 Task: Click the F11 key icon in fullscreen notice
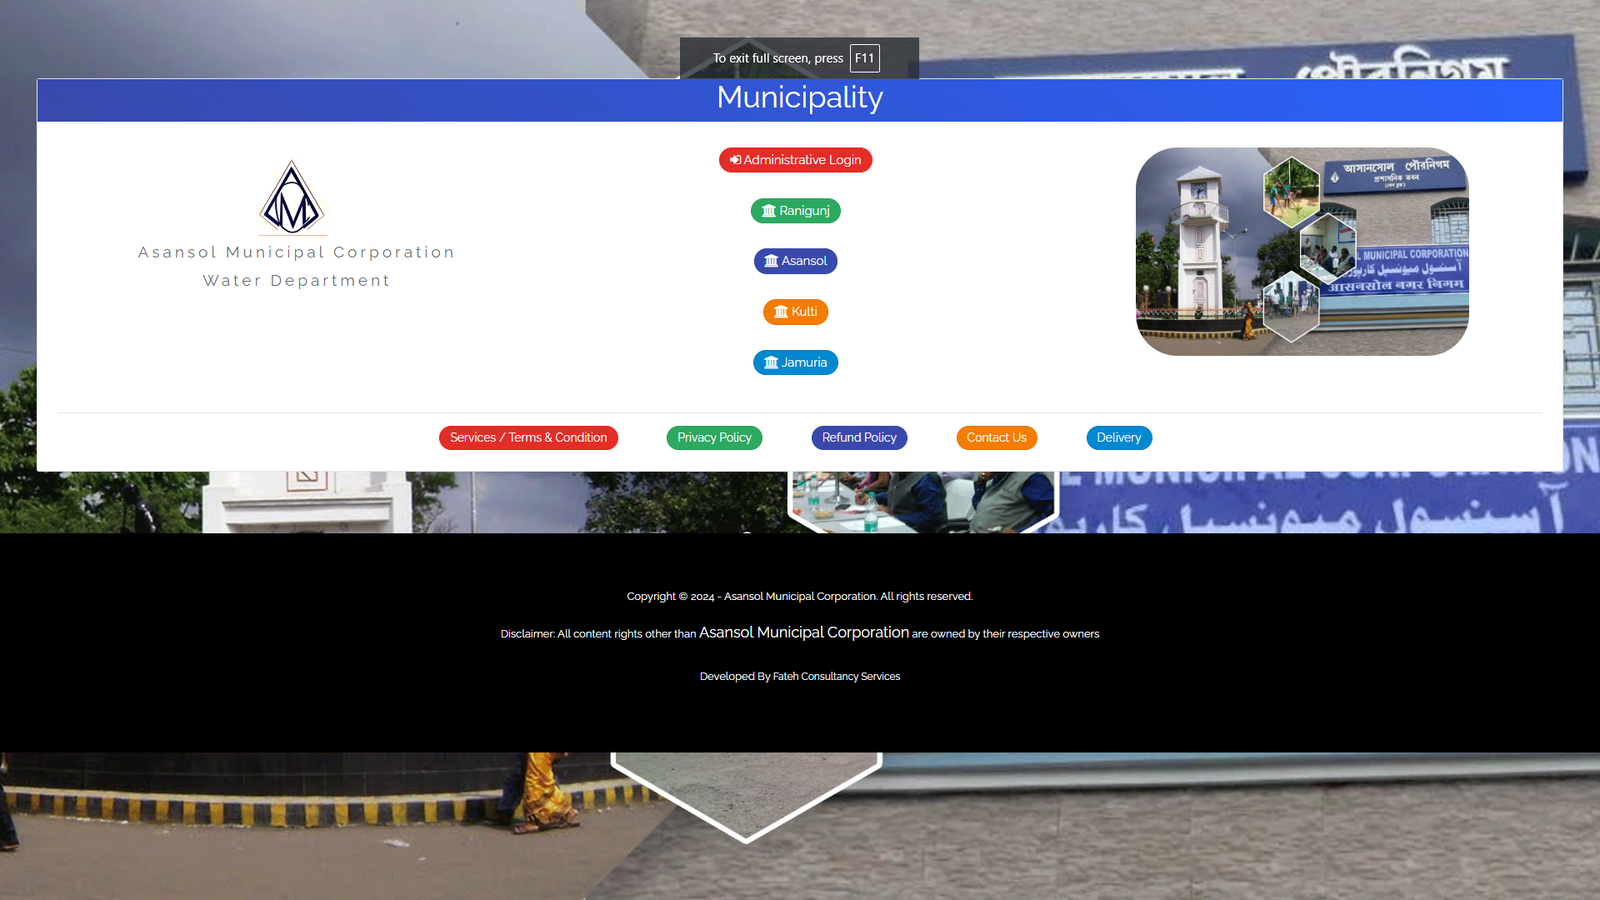(864, 58)
